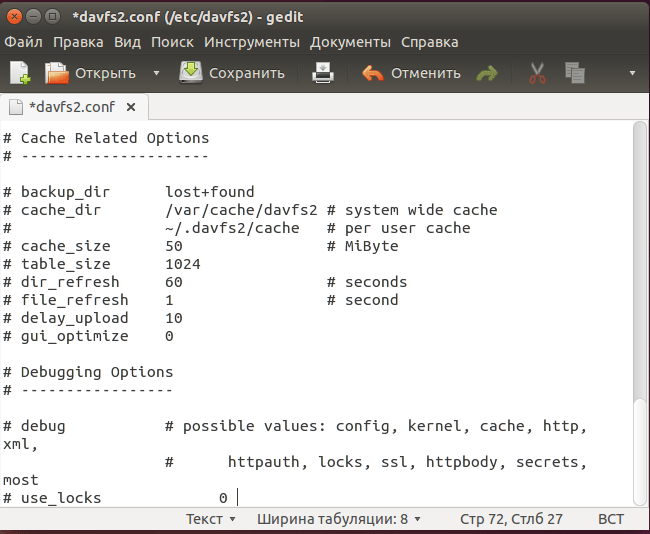The image size is (650, 534).
Task: Click the Стр 72, Стлб 27 status entry
Action: (511, 519)
